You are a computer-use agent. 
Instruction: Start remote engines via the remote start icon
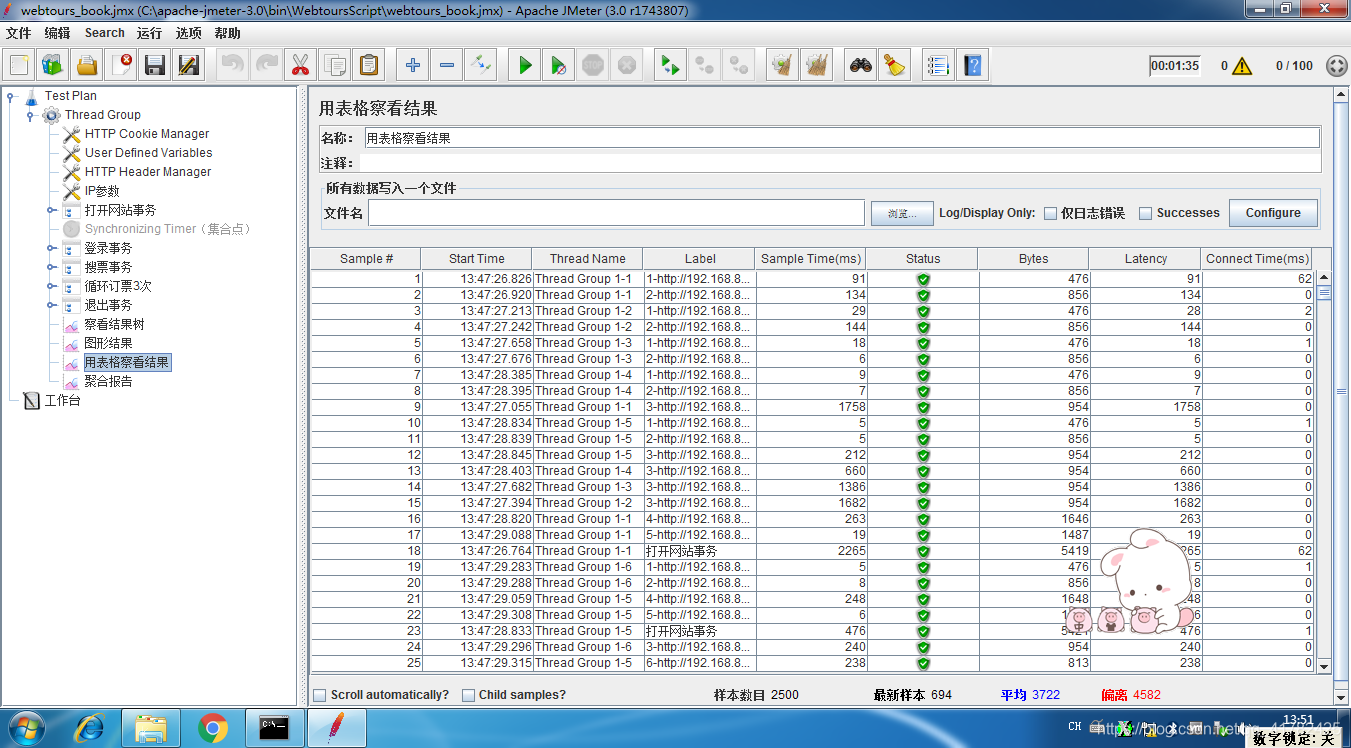click(670, 66)
